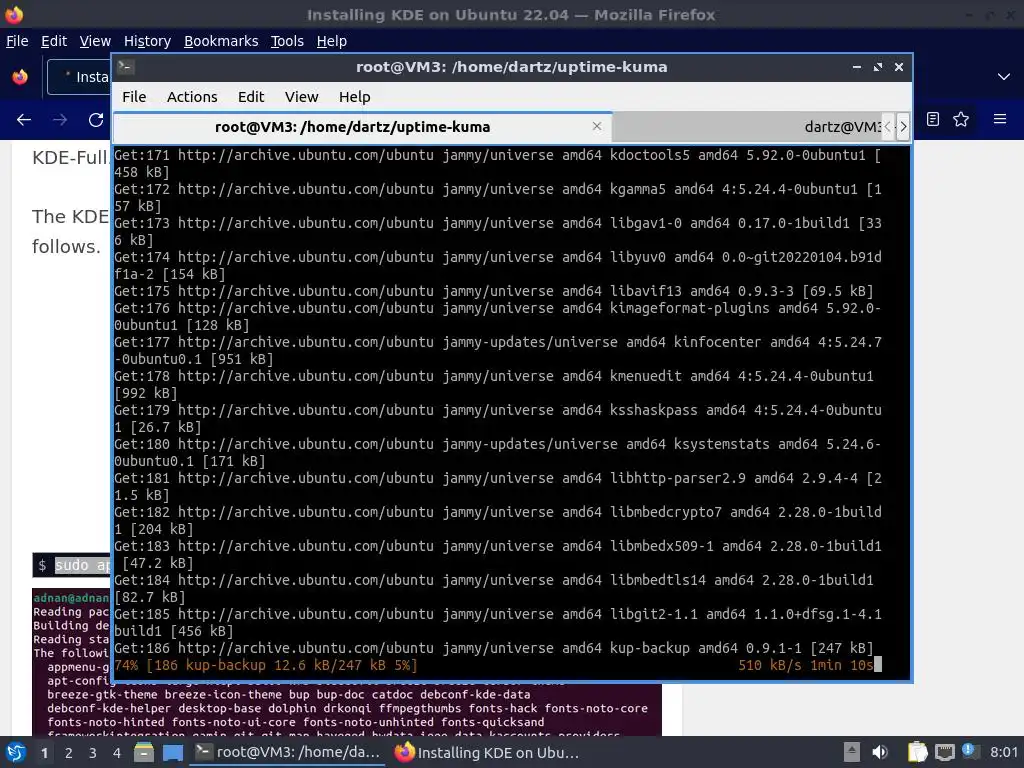
Task: Click the Get:186 kup-backup terminal line
Action: (x=494, y=648)
